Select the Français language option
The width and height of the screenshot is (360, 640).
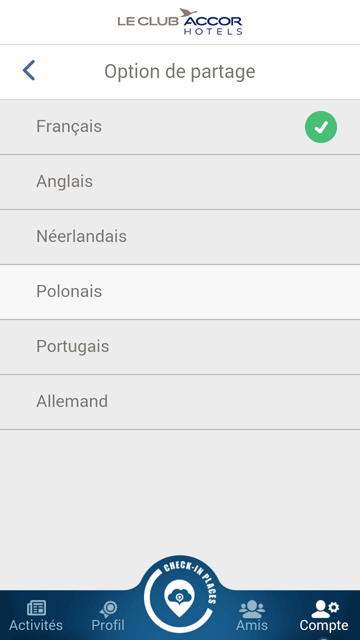tap(180, 127)
